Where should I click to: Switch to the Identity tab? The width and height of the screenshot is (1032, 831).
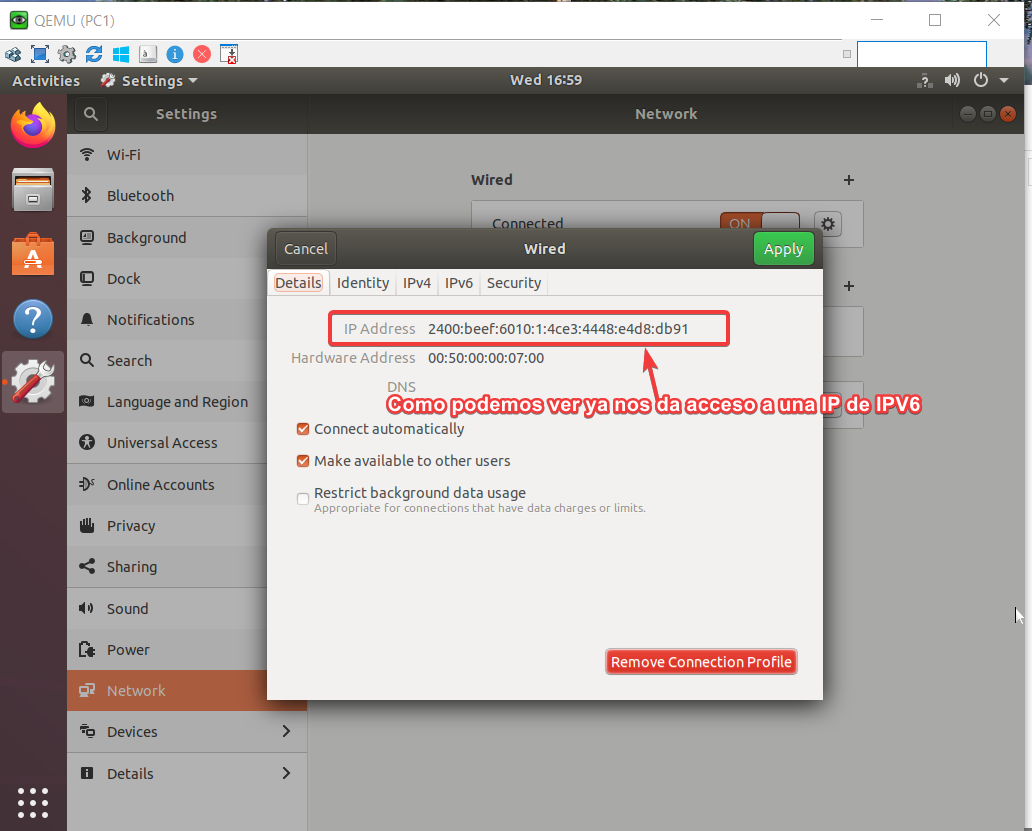coord(362,283)
